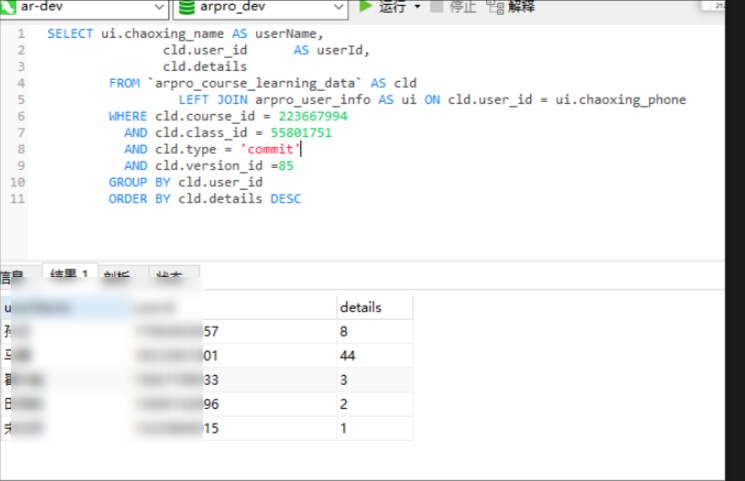The height and width of the screenshot is (481, 745).
Task: Select the userId cell ending in 33
Action: pyautogui.click(x=235, y=380)
